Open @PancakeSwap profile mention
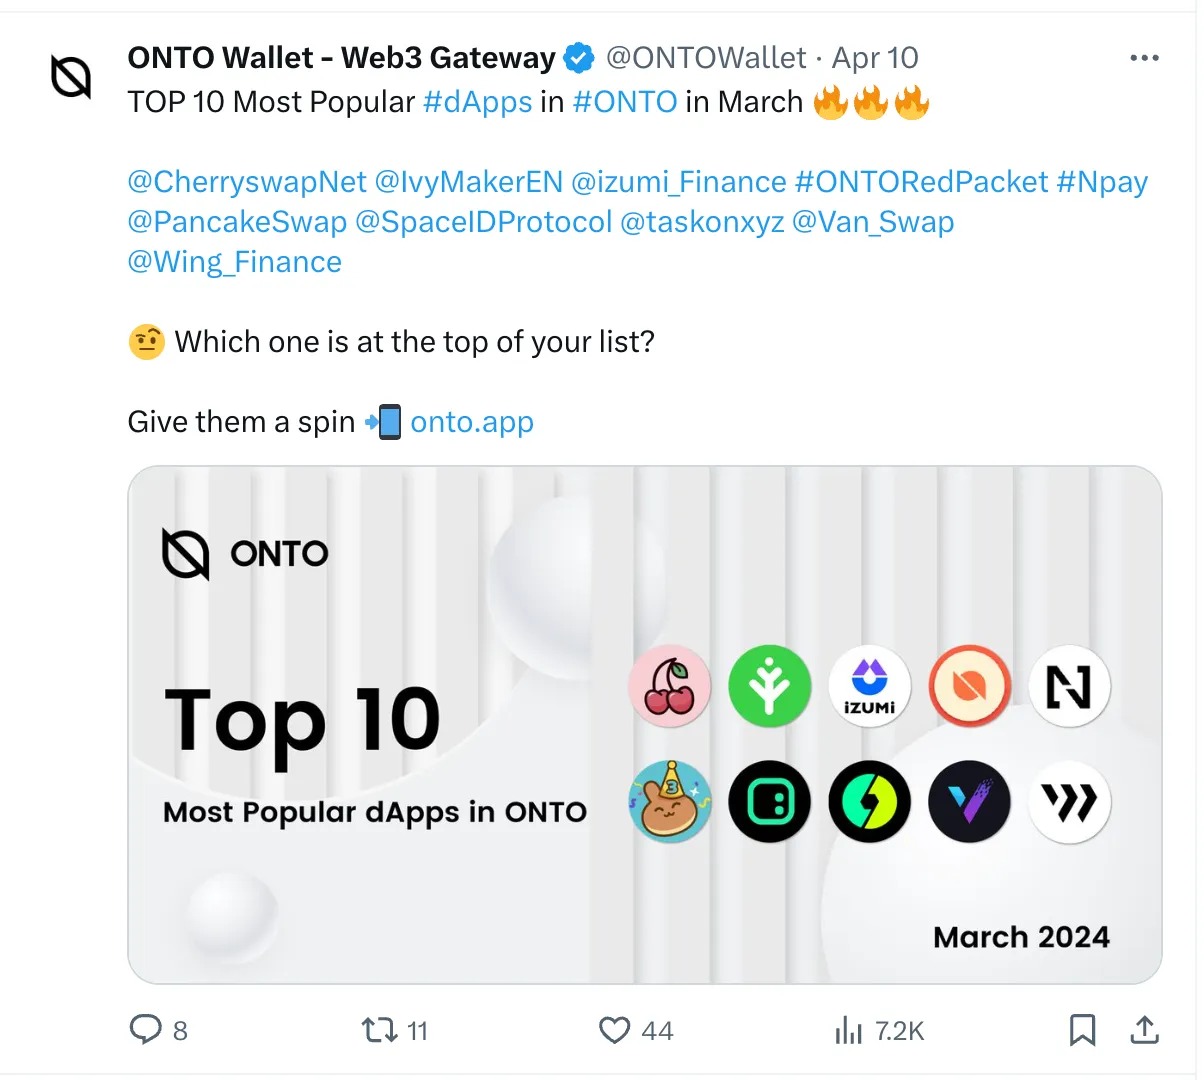Image resolution: width=1204 pixels, height=1080 pixels. pyautogui.click(x=237, y=222)
